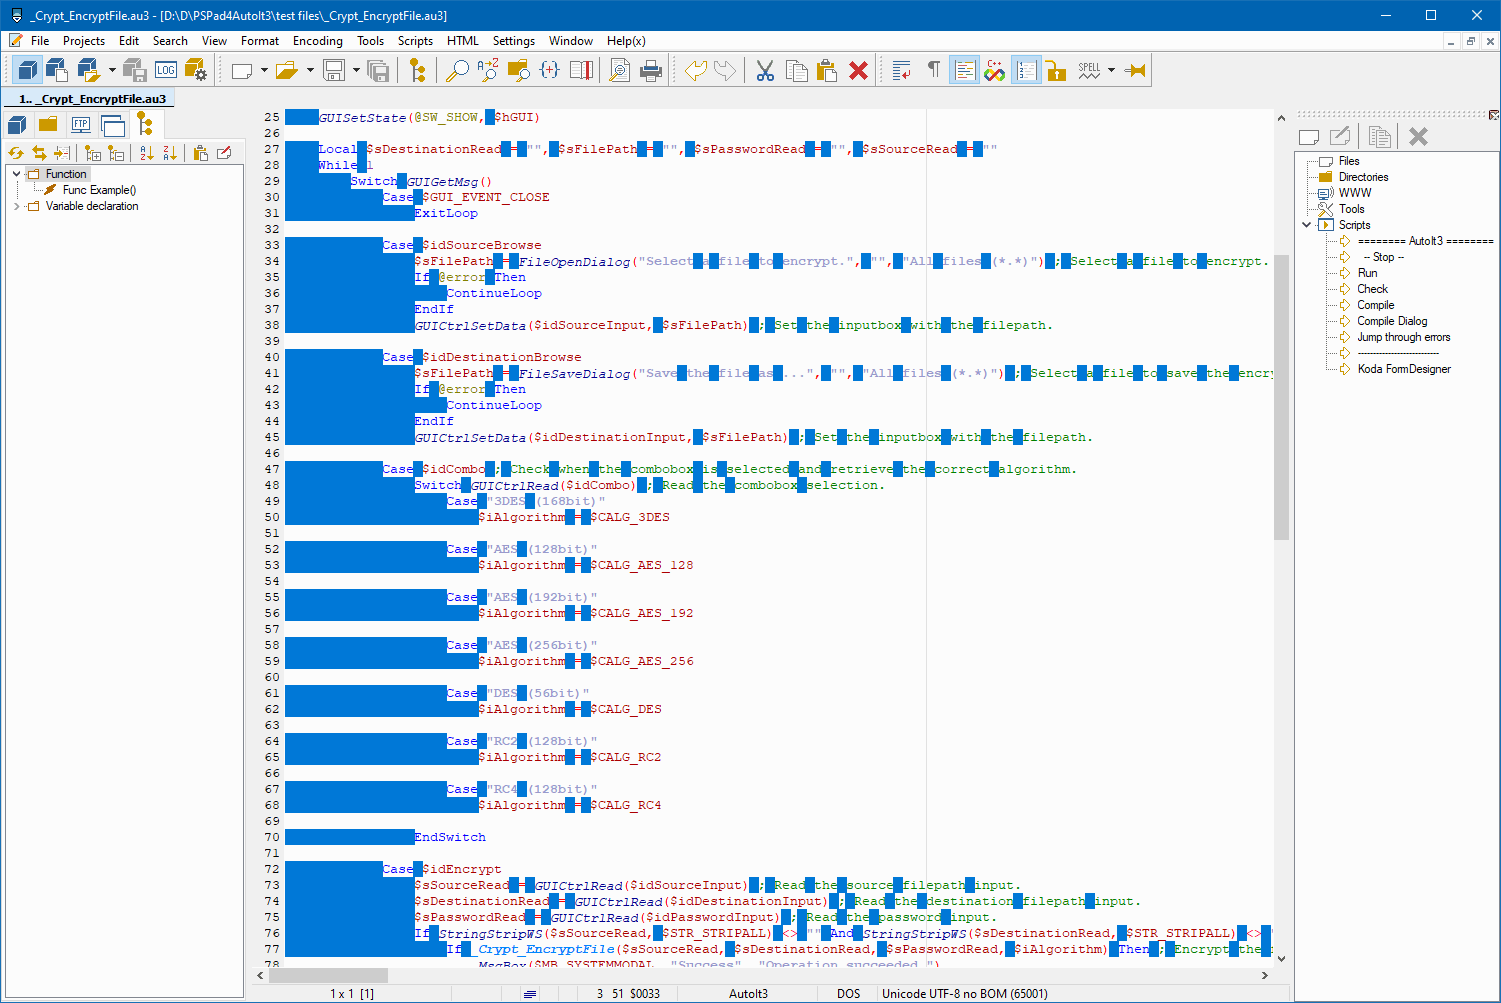Collapse the Function tree node

[x=17, y=174]
